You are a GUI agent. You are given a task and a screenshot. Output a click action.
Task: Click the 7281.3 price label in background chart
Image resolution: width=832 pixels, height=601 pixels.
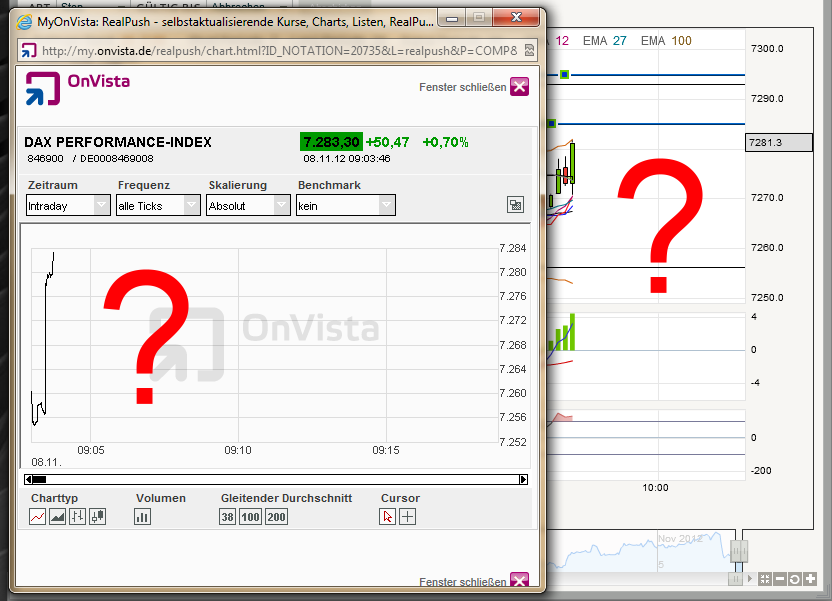pos(779,143)
